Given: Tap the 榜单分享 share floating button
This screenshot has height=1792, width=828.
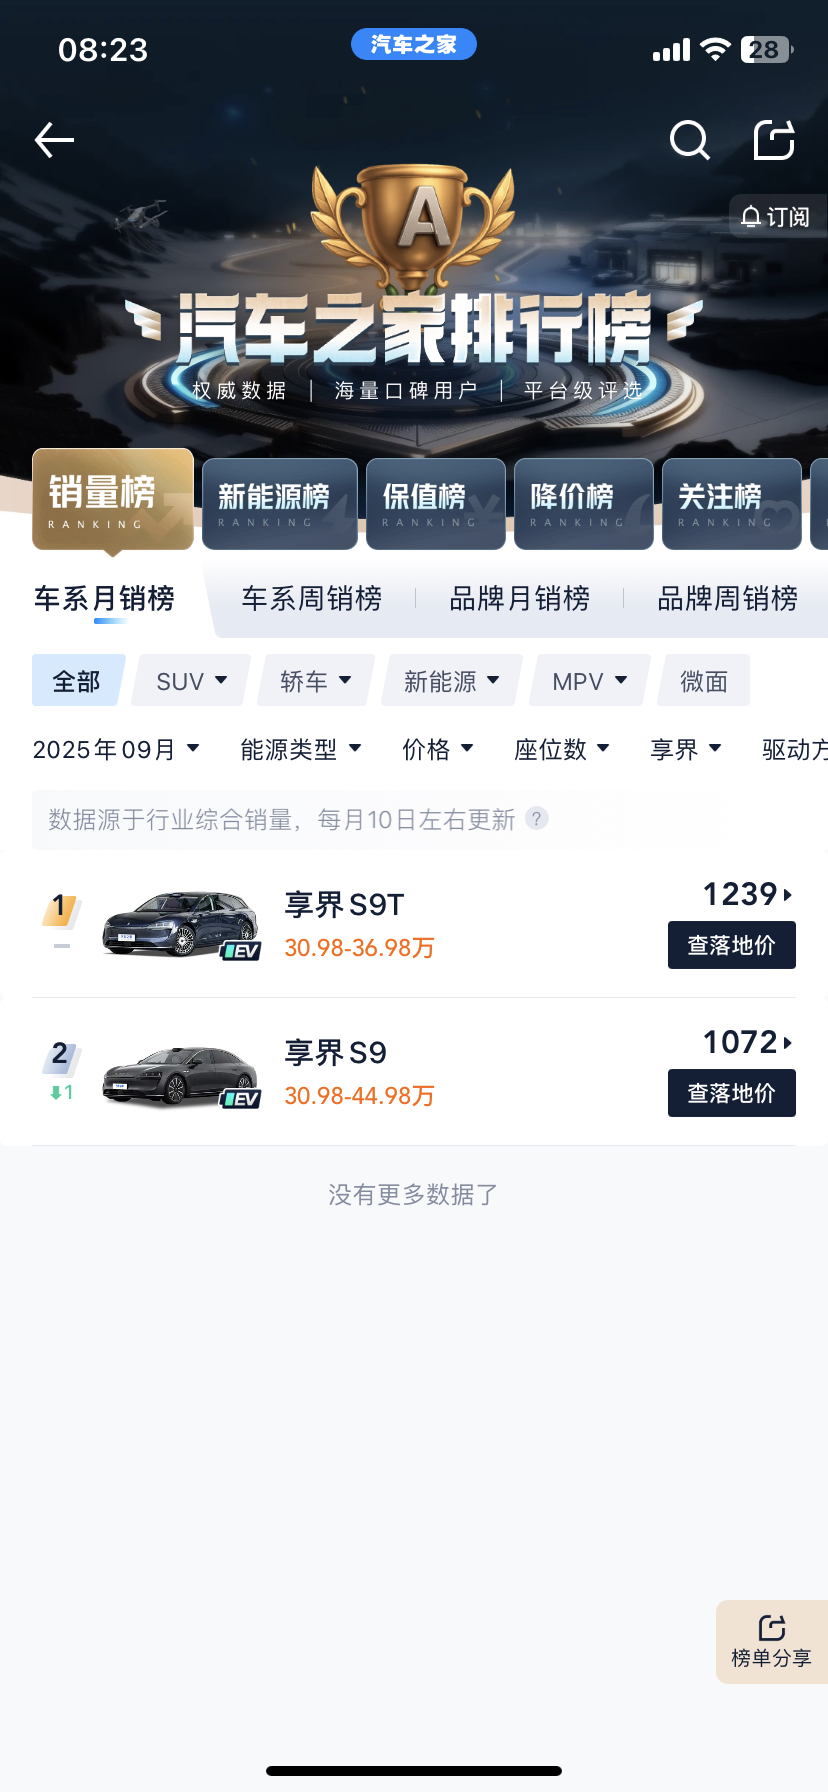Looking at the screenshot, I should tap(771, 1641).
